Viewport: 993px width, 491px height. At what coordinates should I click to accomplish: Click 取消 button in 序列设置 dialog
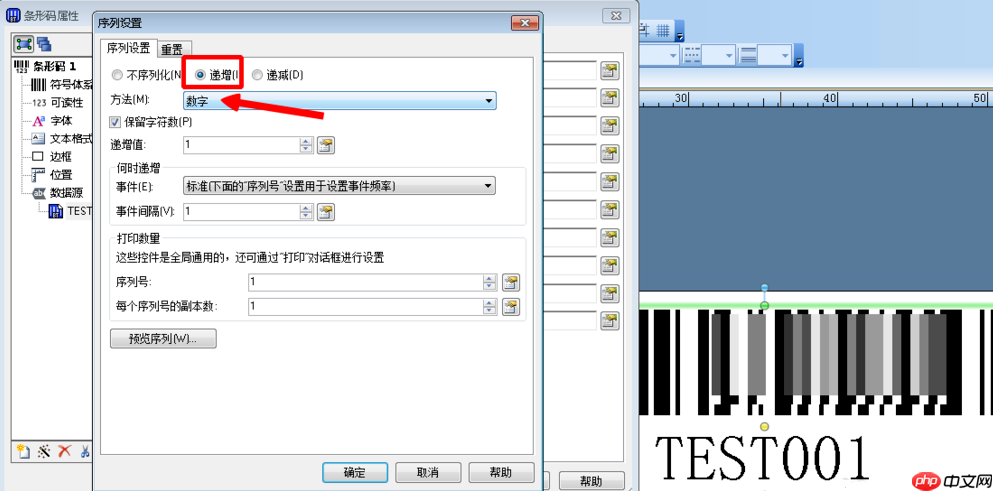coord(428,473)
